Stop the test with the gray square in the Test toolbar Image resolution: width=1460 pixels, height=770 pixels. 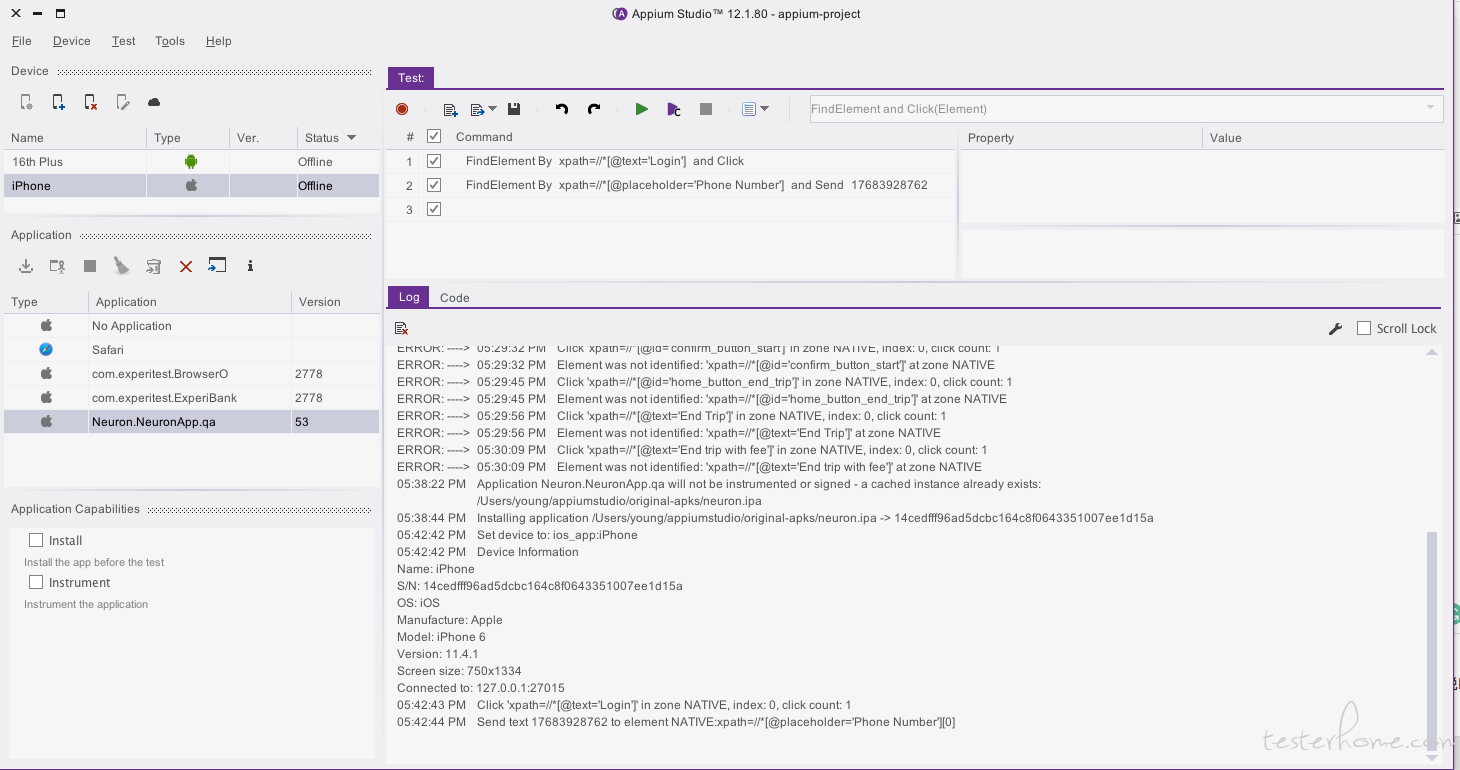point(706,109)
